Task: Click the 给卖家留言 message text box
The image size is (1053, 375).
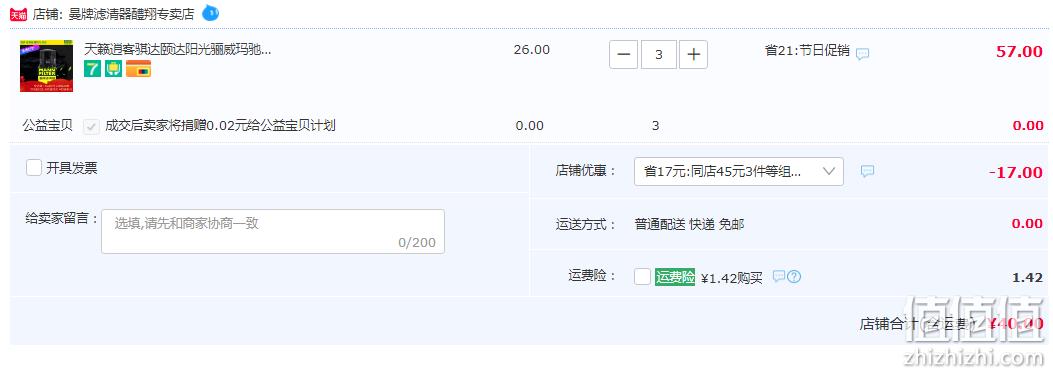Action: coord(273,231)
